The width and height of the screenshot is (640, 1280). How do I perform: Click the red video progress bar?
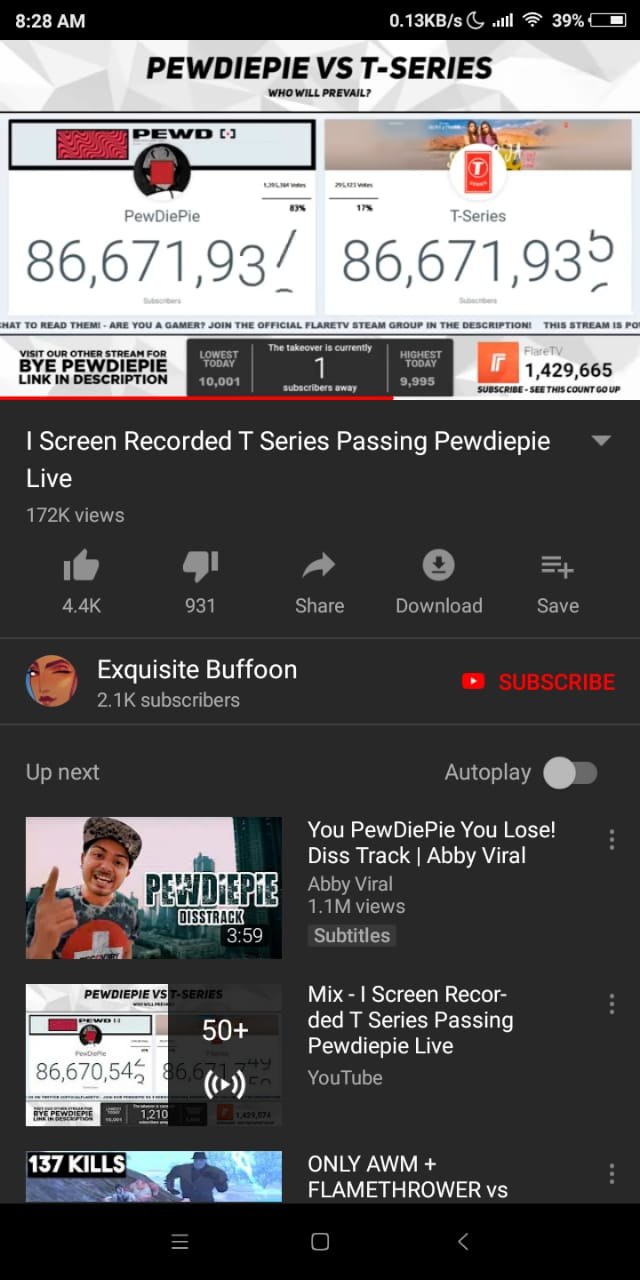tap(196, 397)
